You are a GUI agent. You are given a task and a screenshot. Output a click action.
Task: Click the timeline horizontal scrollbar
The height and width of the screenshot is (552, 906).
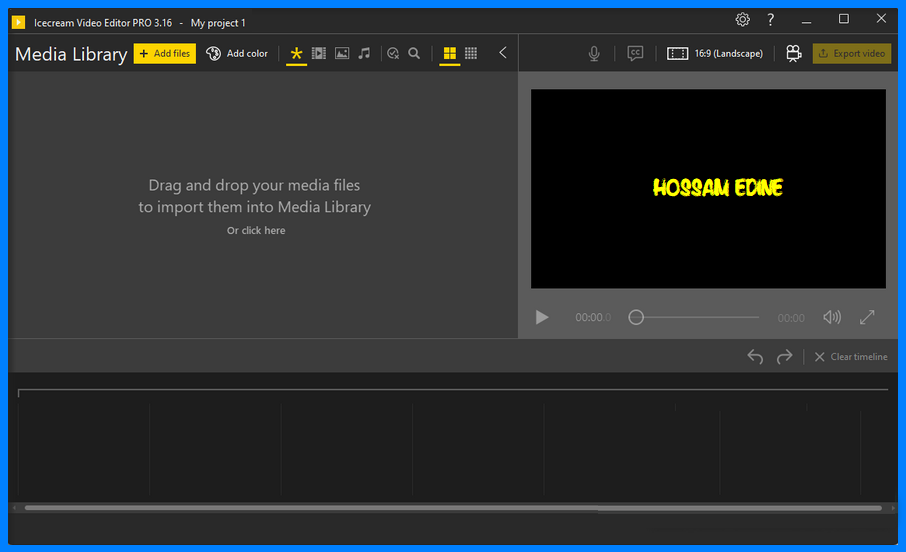pyautogui.click(x=453, y=508)
